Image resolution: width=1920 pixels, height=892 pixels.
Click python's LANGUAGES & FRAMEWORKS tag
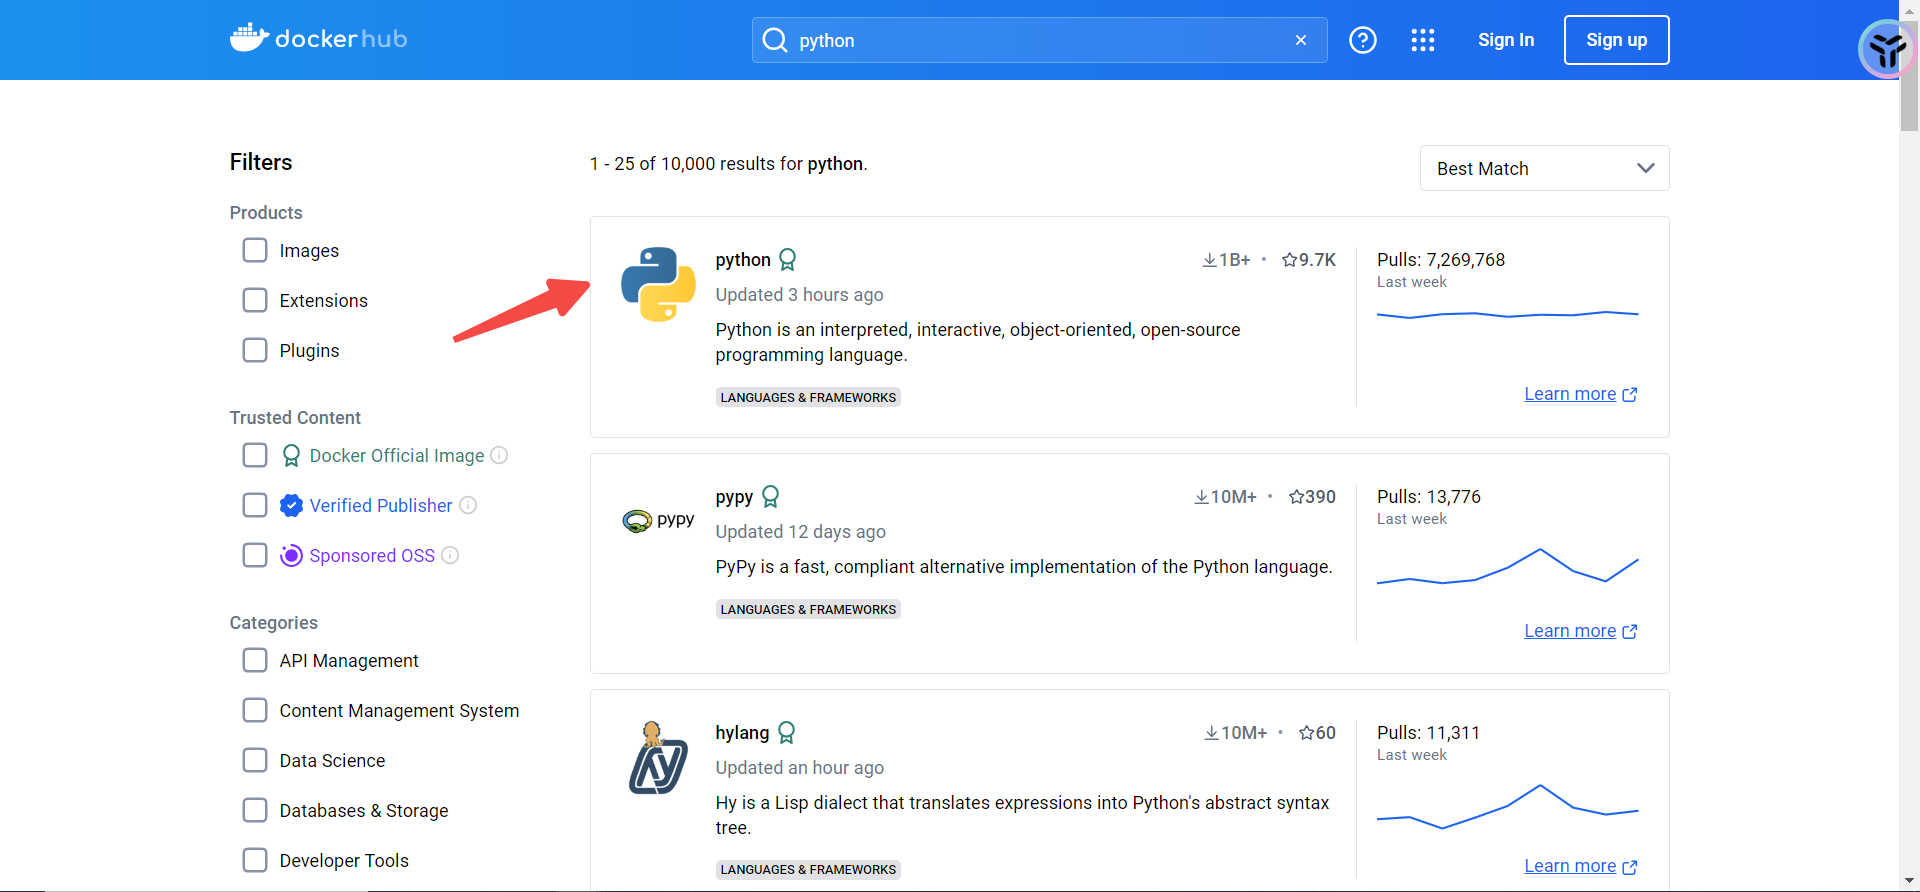808,397
